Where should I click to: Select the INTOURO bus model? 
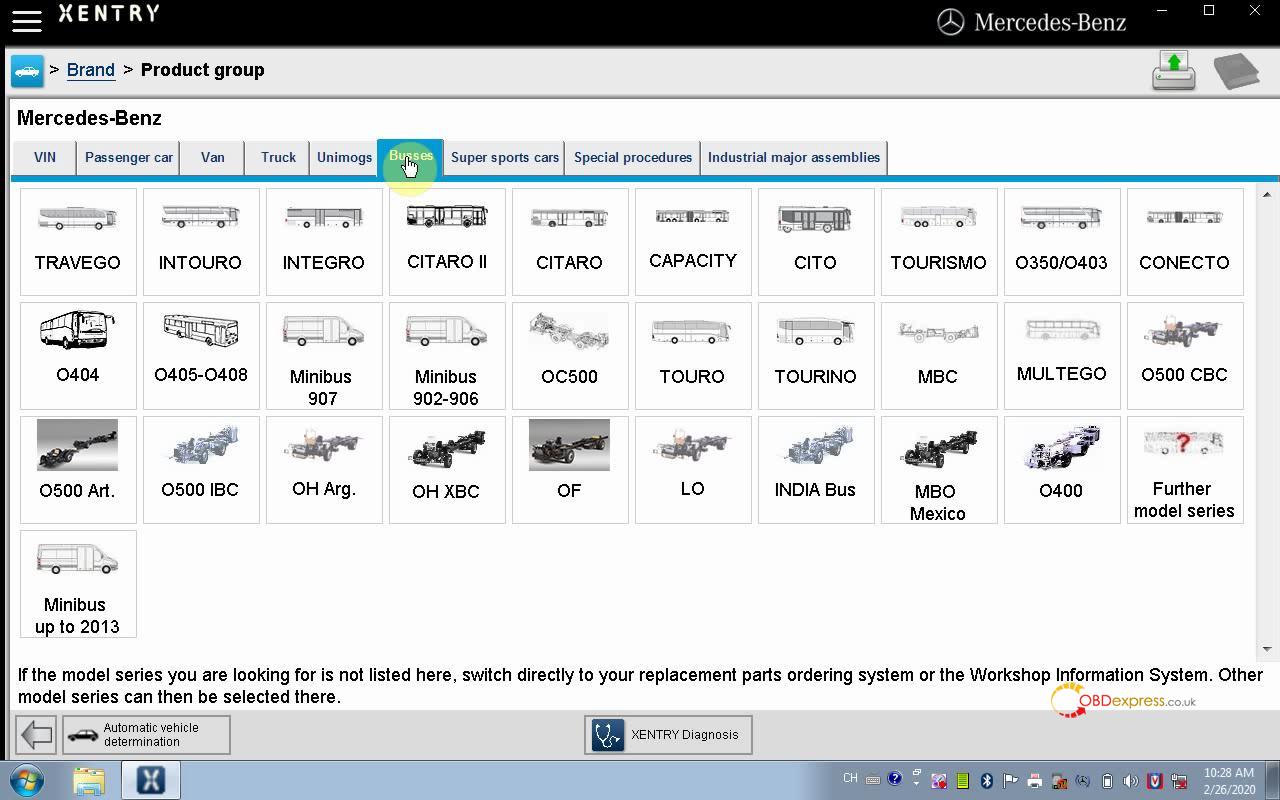(201, 242)
